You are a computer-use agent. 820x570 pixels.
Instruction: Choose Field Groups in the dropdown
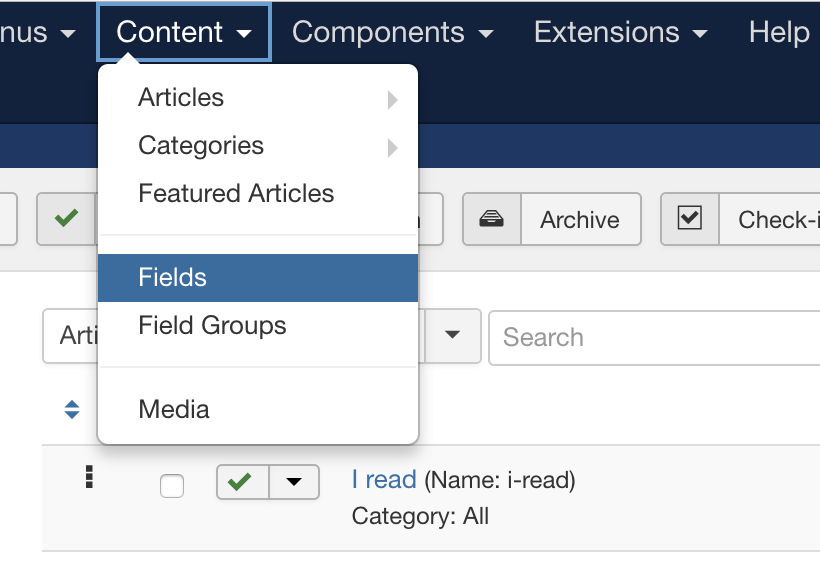tap(212, 325)
